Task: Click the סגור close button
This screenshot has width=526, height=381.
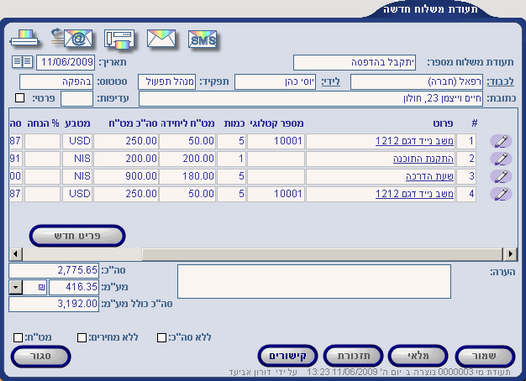Action: tap(41, 356)
